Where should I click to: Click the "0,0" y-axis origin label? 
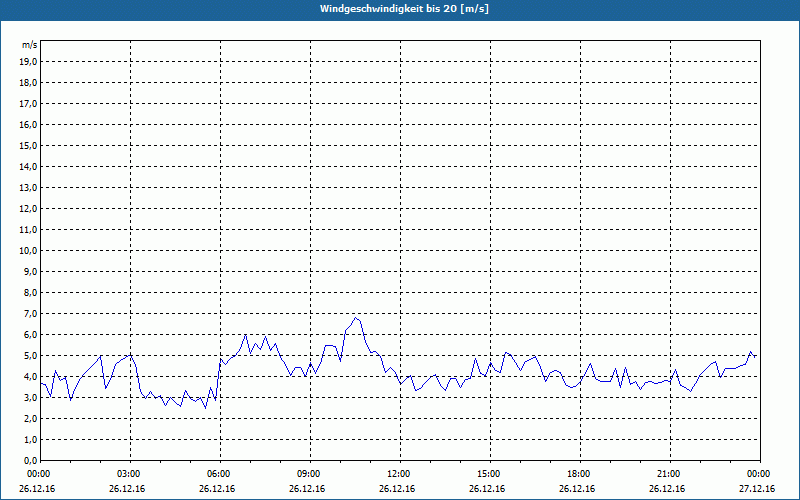[30, 460]
